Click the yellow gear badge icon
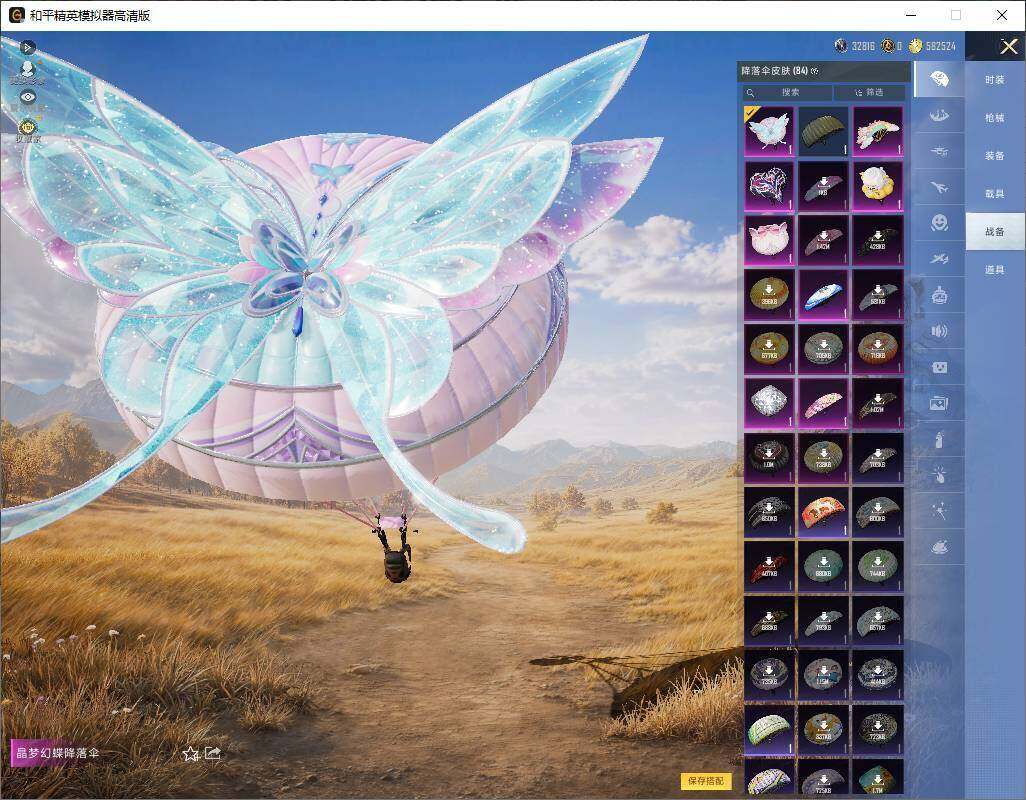Viewport: 1026px width, 800px height. pos(27,127)
